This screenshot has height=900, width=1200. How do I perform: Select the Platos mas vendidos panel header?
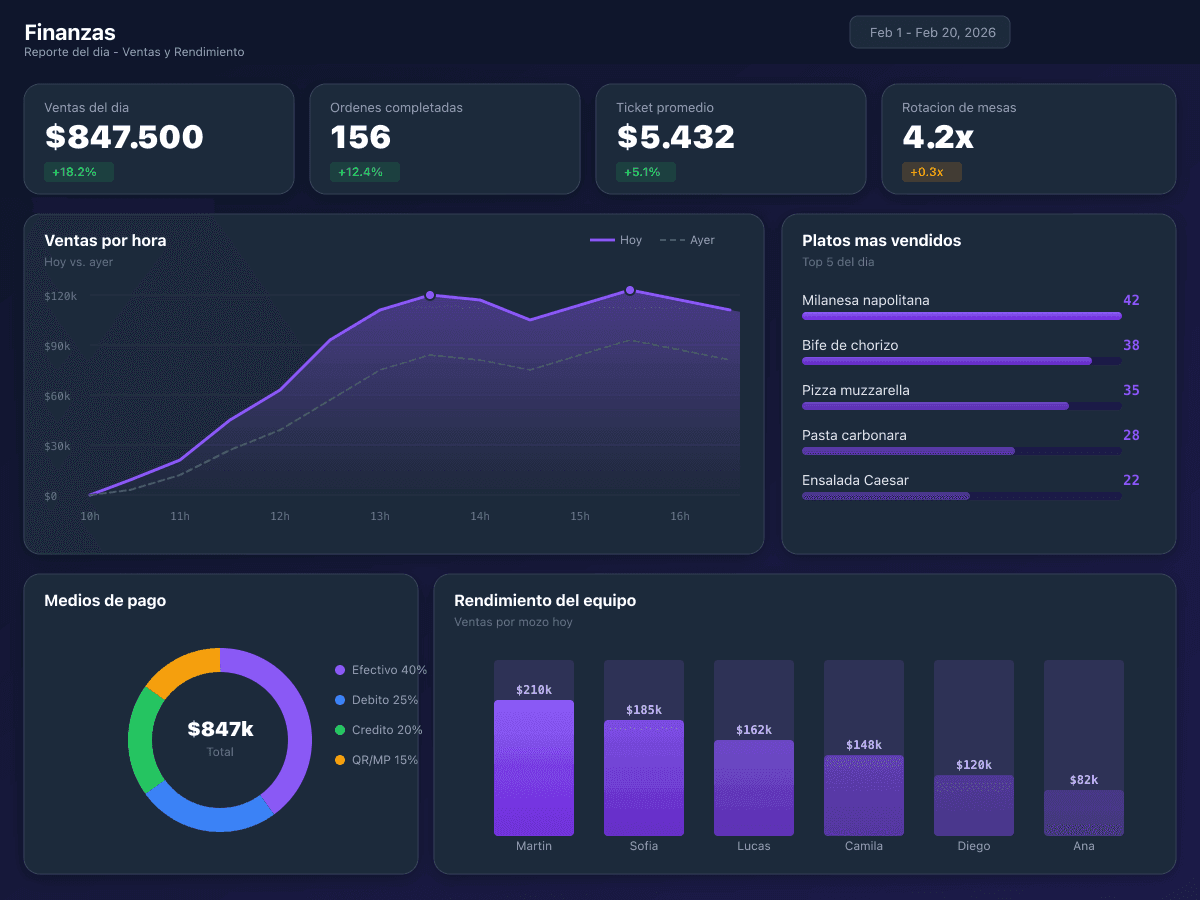tap(881, 240)
